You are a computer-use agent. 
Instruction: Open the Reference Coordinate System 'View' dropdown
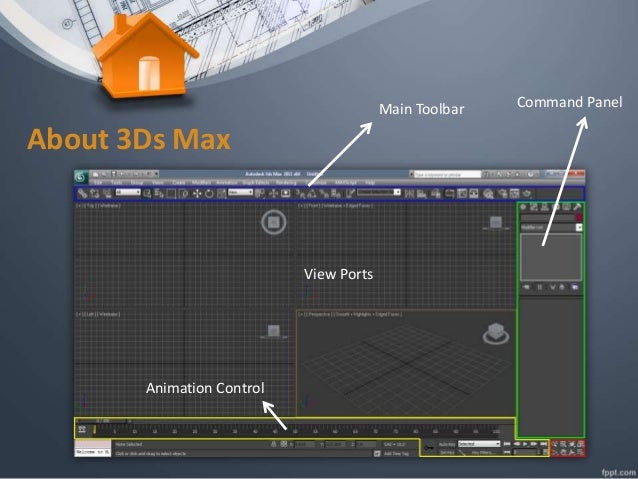tap(240, 192)
